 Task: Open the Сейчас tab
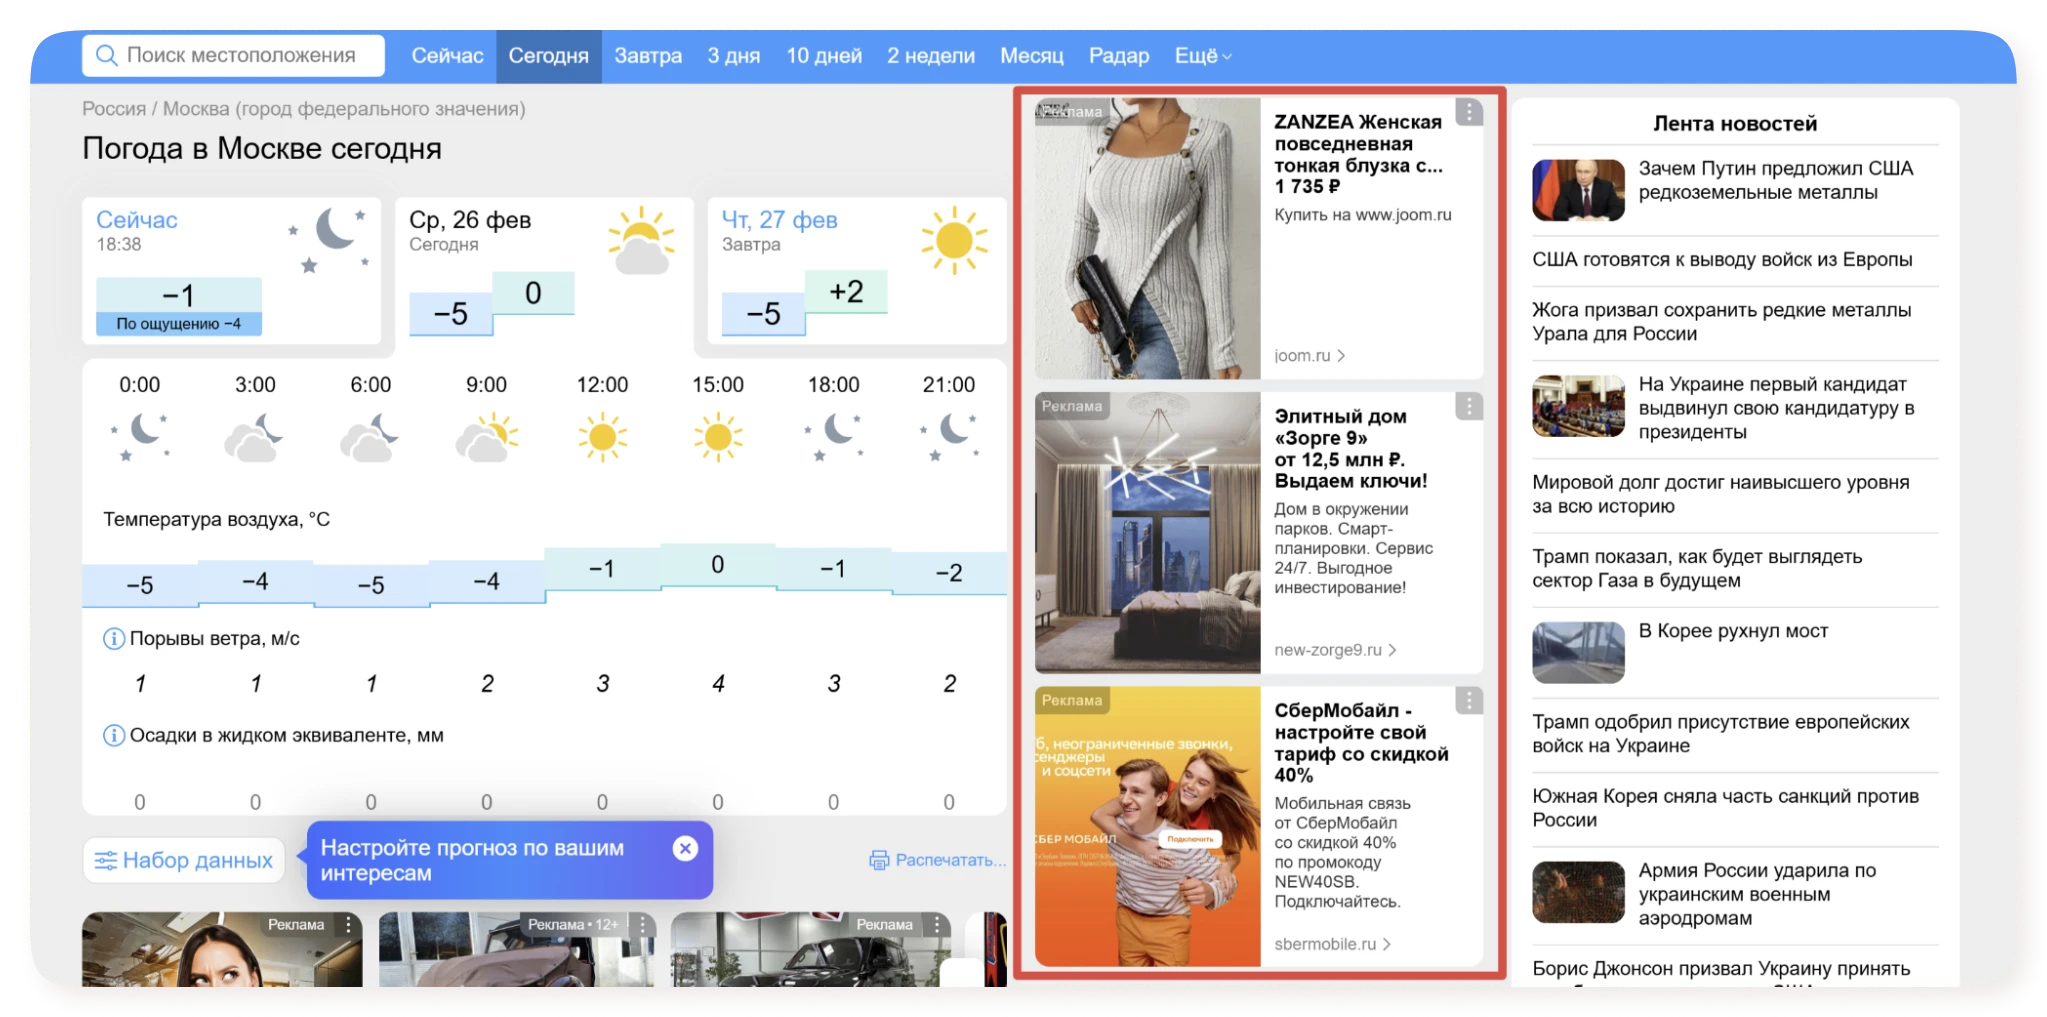447,56
